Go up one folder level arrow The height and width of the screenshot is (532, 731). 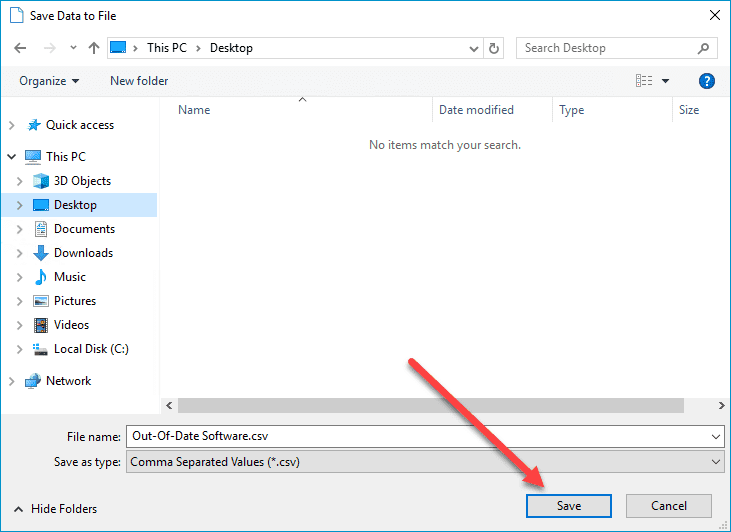tap(94, 48)
